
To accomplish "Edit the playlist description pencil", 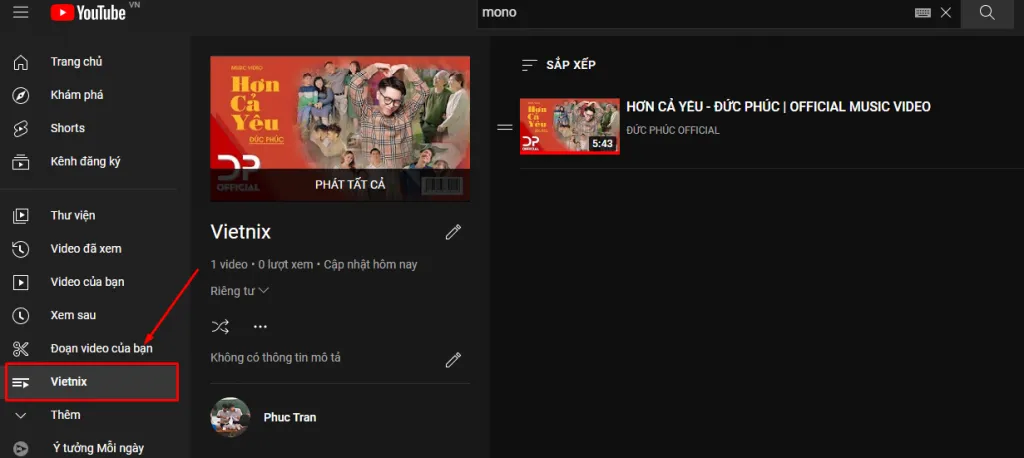I will pyautogui.click(x=453, y=360).
